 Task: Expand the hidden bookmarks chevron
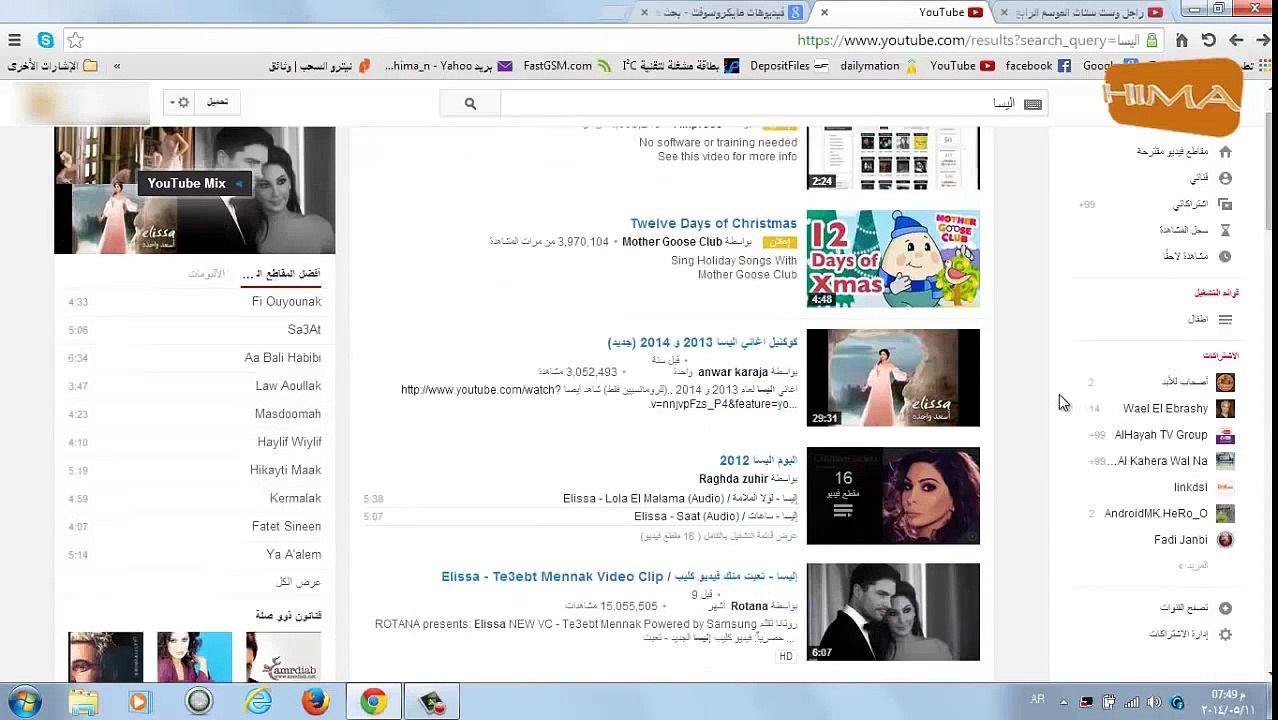[117, 66]
